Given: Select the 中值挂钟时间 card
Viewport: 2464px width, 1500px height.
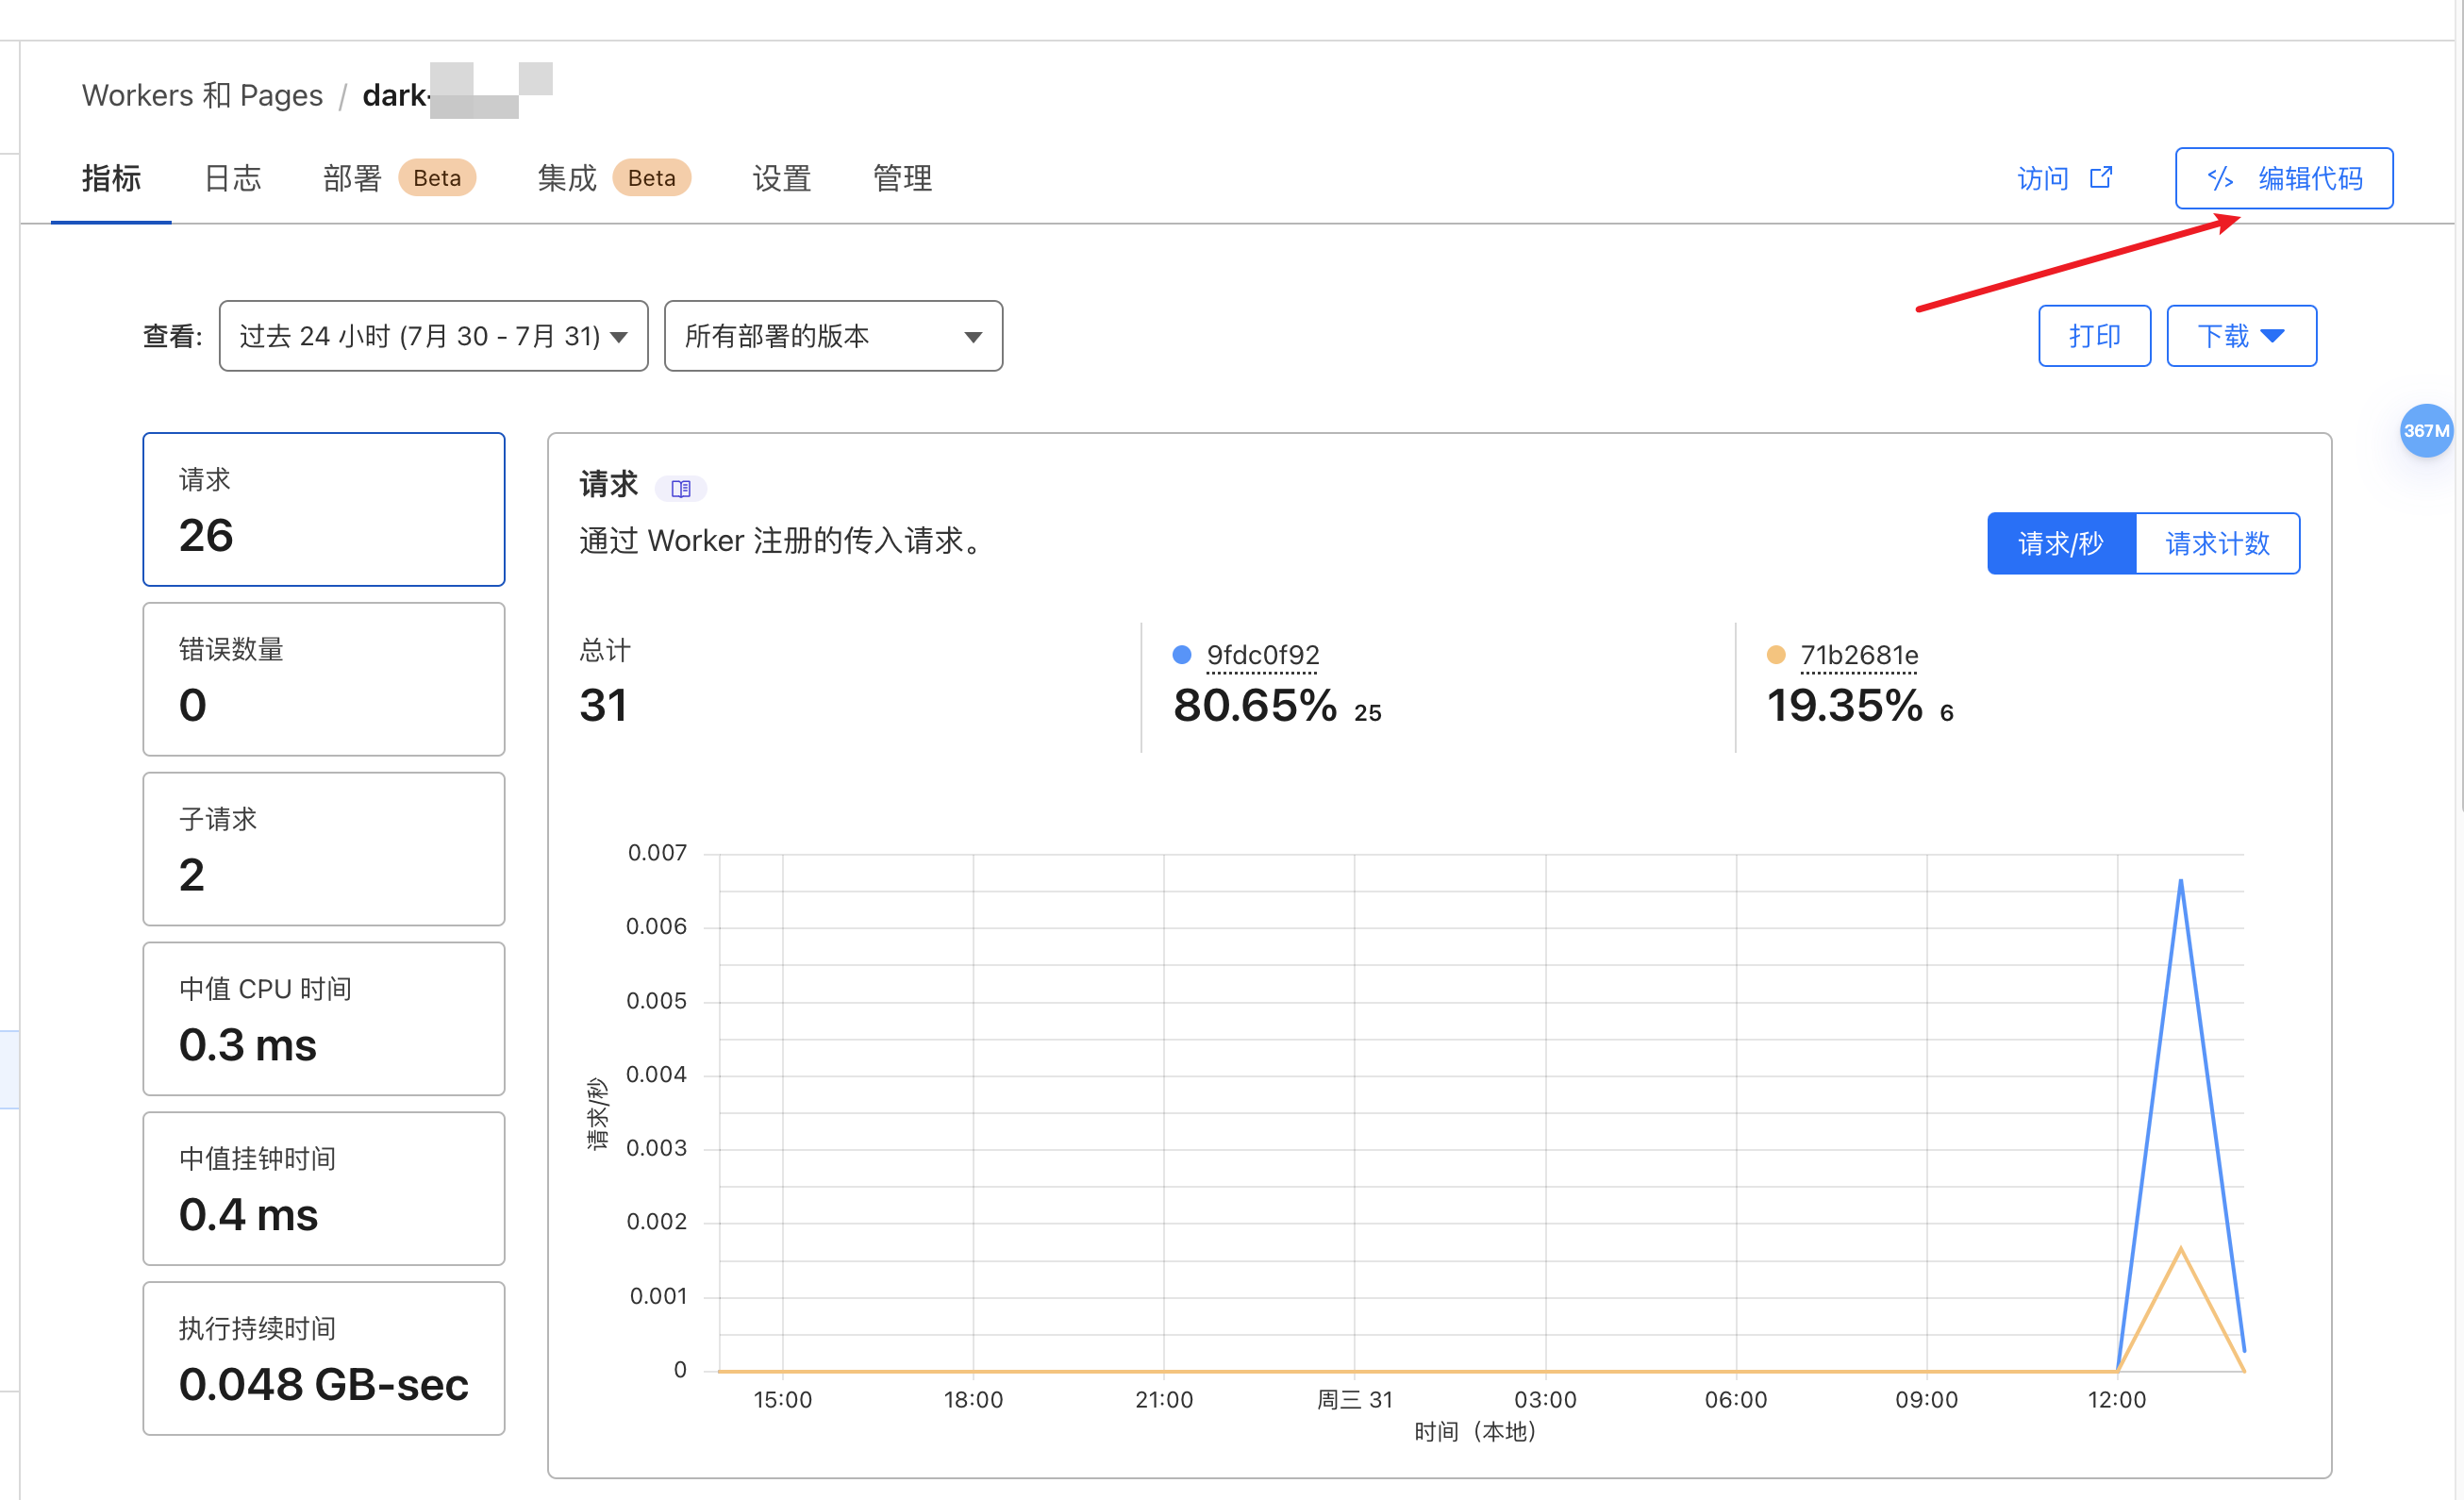Looking at the screenshot, I should [x=323, y=1189].
